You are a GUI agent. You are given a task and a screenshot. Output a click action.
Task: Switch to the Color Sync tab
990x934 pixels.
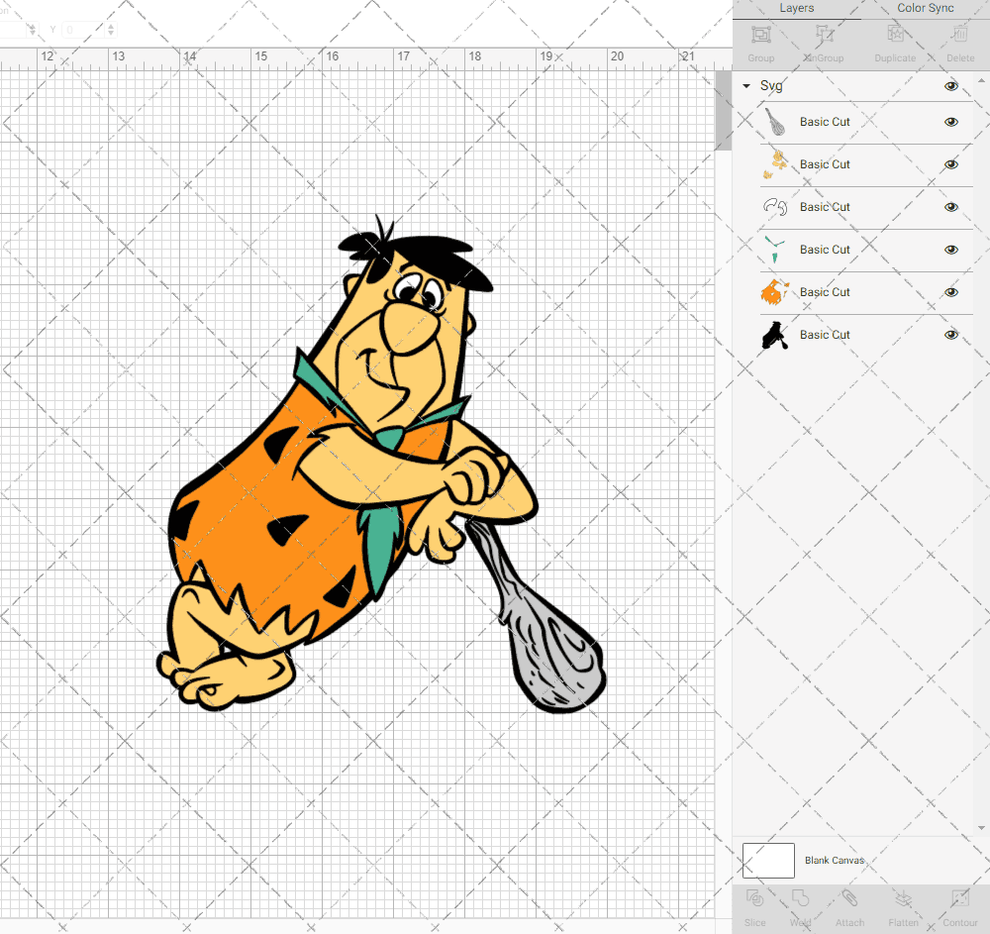point(924,8)
